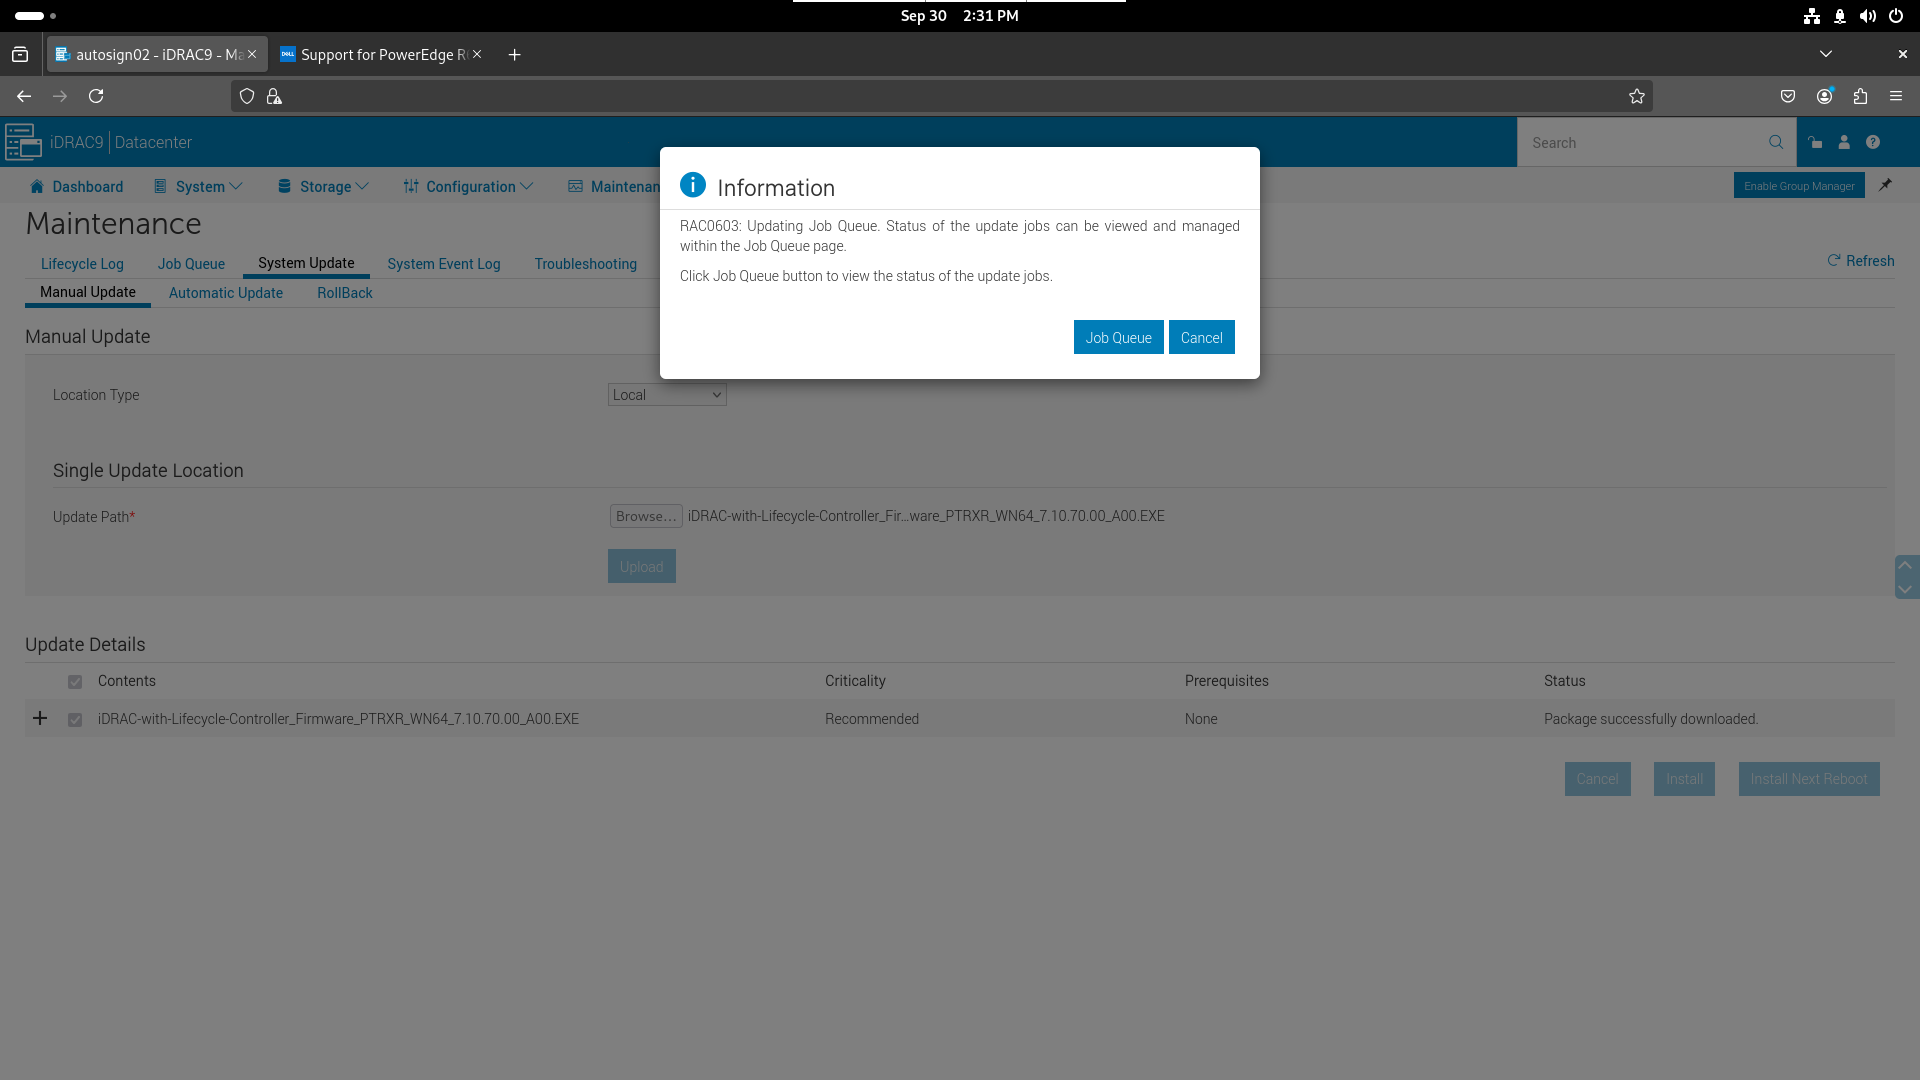1920x1080 pixels.
Task: Click the search magnifier icon
Action: (1776, 142)
